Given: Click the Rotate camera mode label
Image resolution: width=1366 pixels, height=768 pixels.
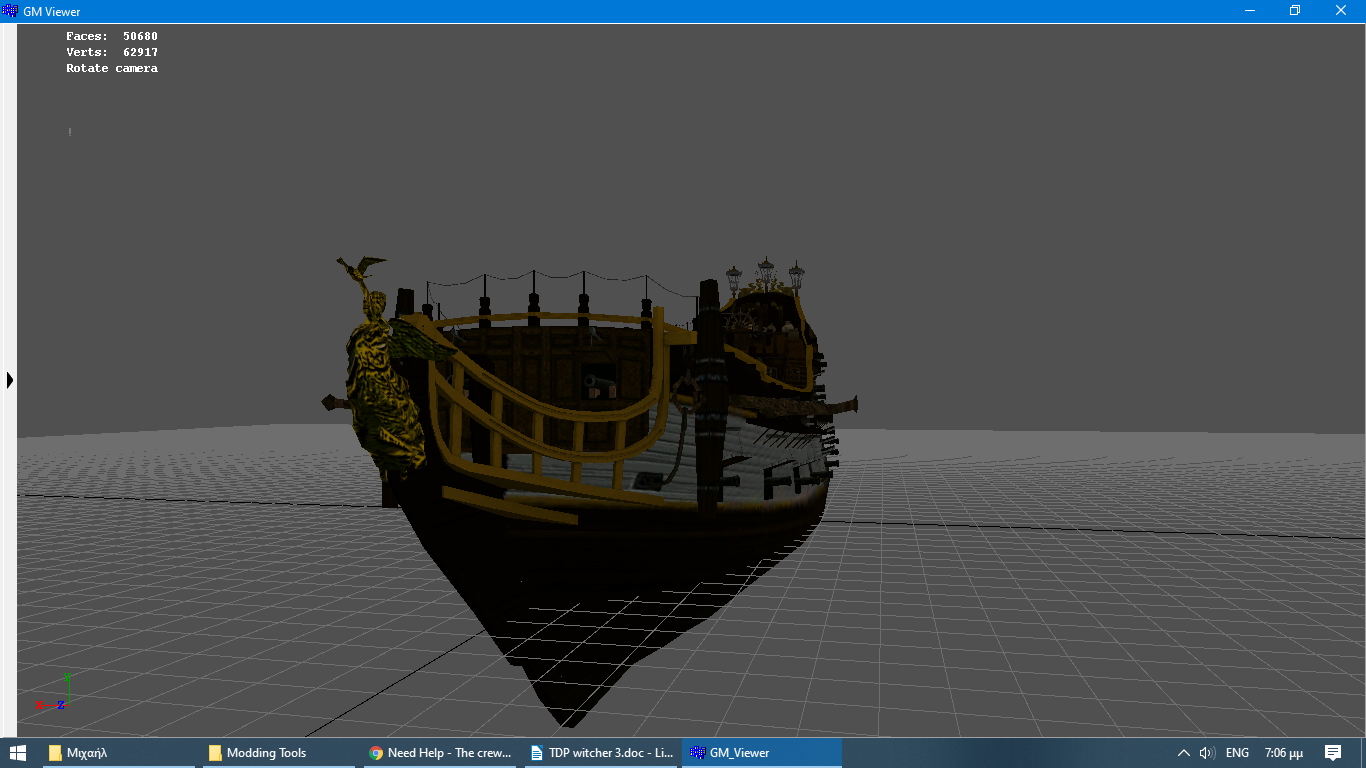Looking at the screenshot, I should click(x=112, y=69).
